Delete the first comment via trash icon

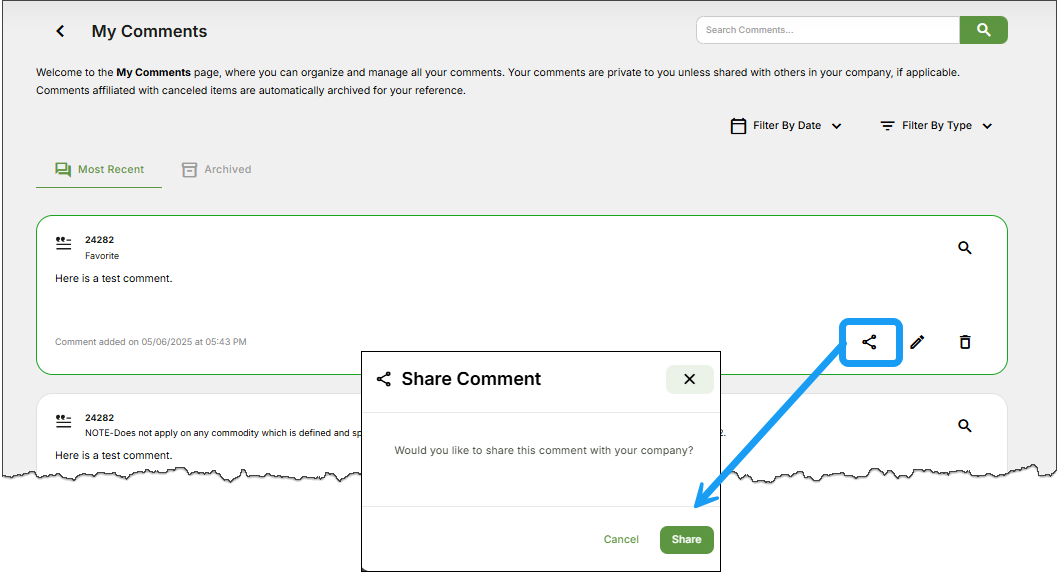(x=965, y=342)
